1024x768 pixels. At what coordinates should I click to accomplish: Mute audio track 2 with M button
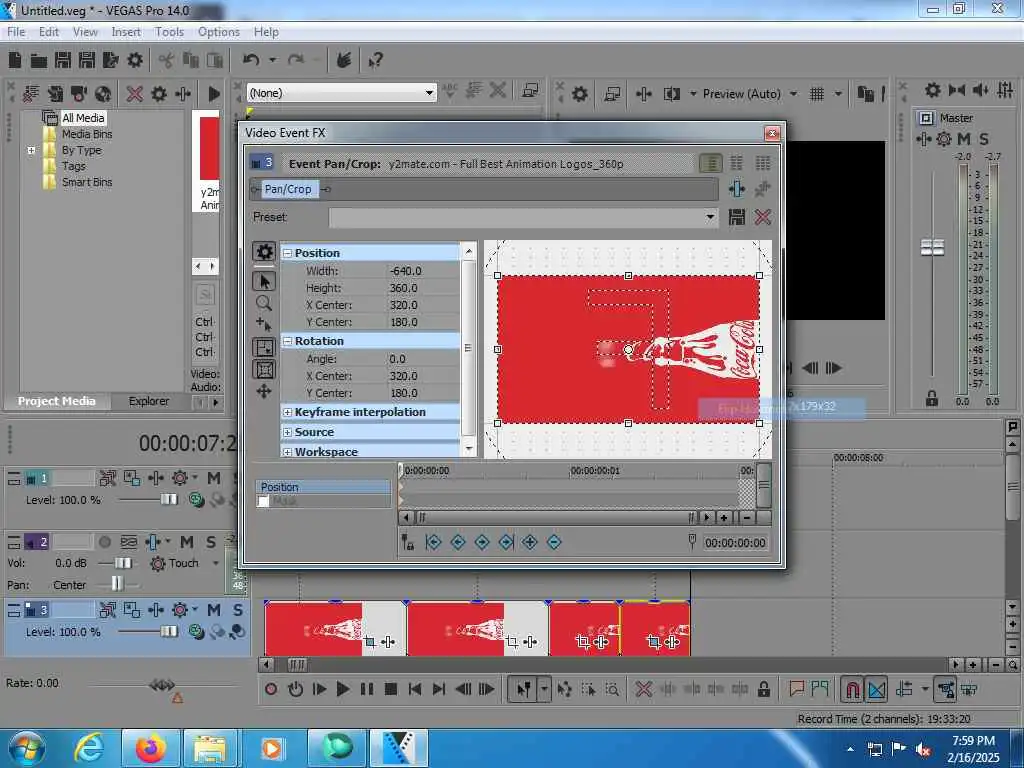[x=187, y=542]
